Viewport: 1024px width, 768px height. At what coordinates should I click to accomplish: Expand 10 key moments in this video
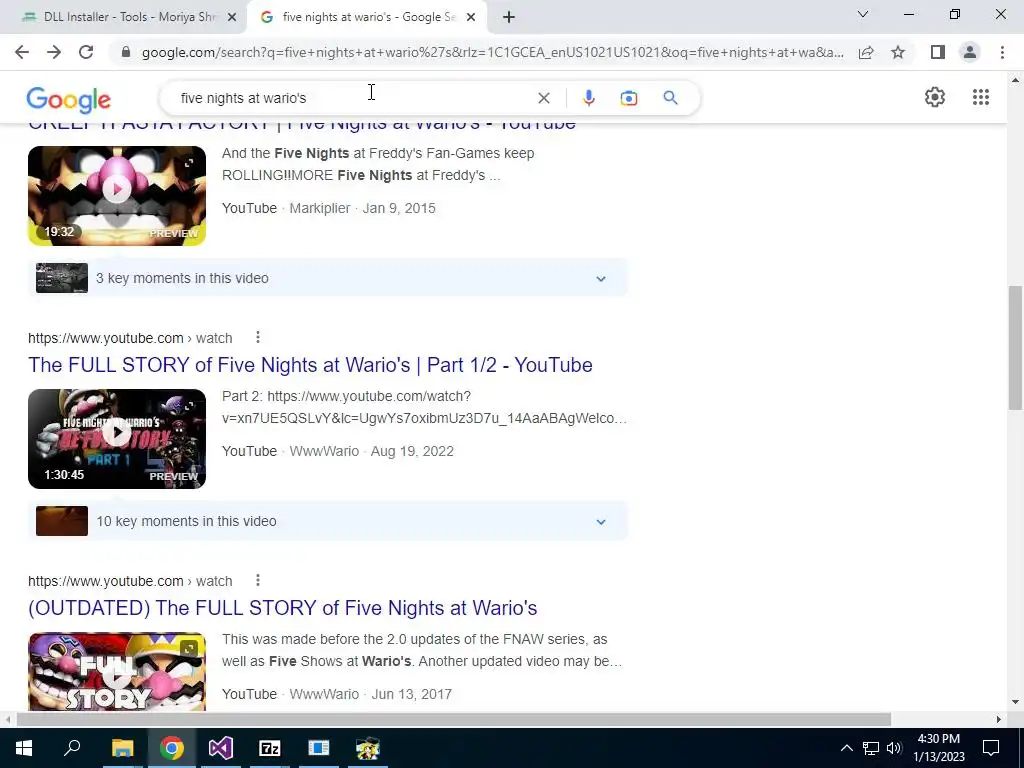point(328,521)
